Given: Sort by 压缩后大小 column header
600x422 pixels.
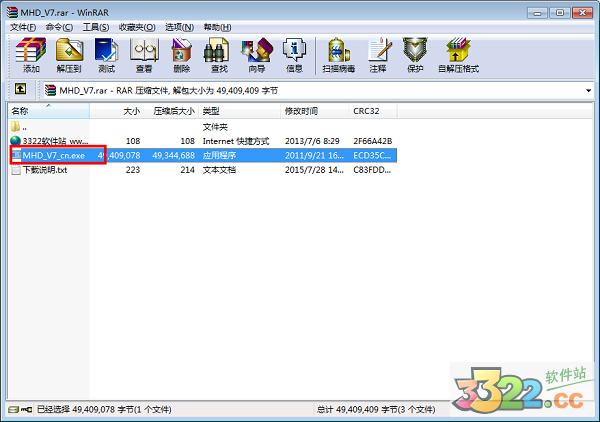Looking at the screenshot, I should [x=171, y=111].
